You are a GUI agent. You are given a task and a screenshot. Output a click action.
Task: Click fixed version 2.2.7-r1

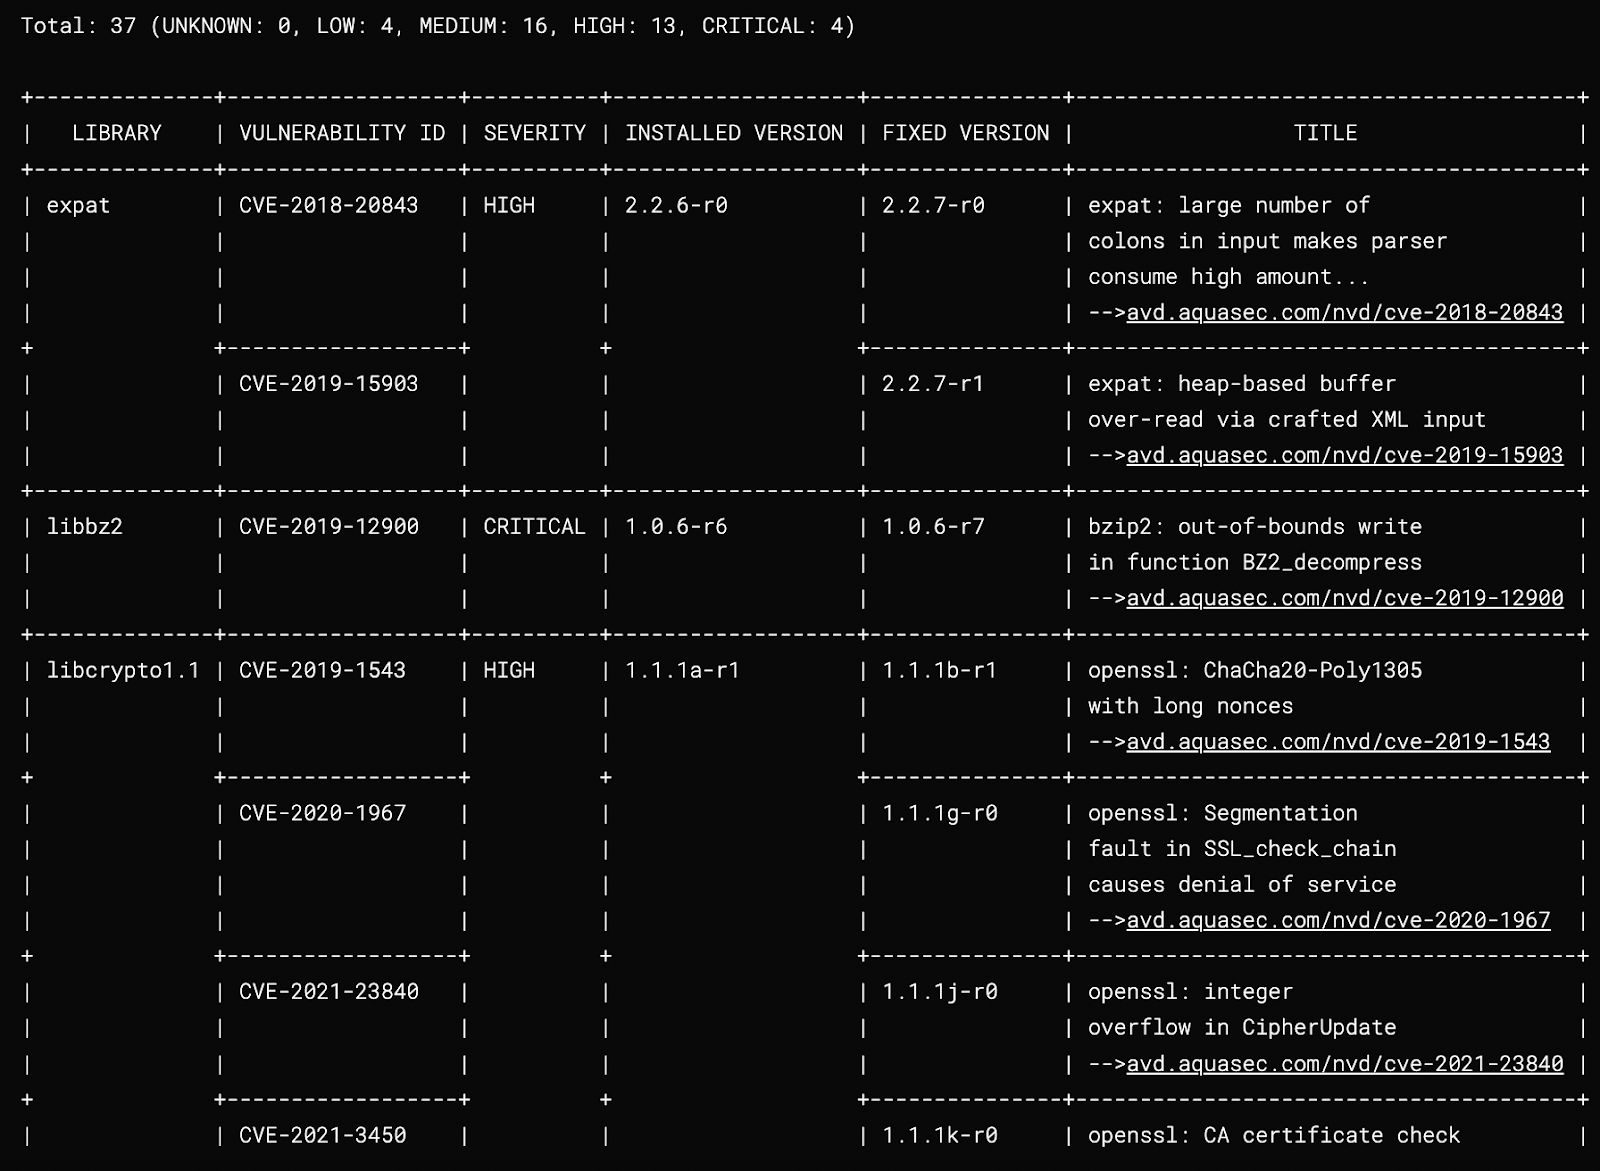pyautogui.click(x=933, y=384)
